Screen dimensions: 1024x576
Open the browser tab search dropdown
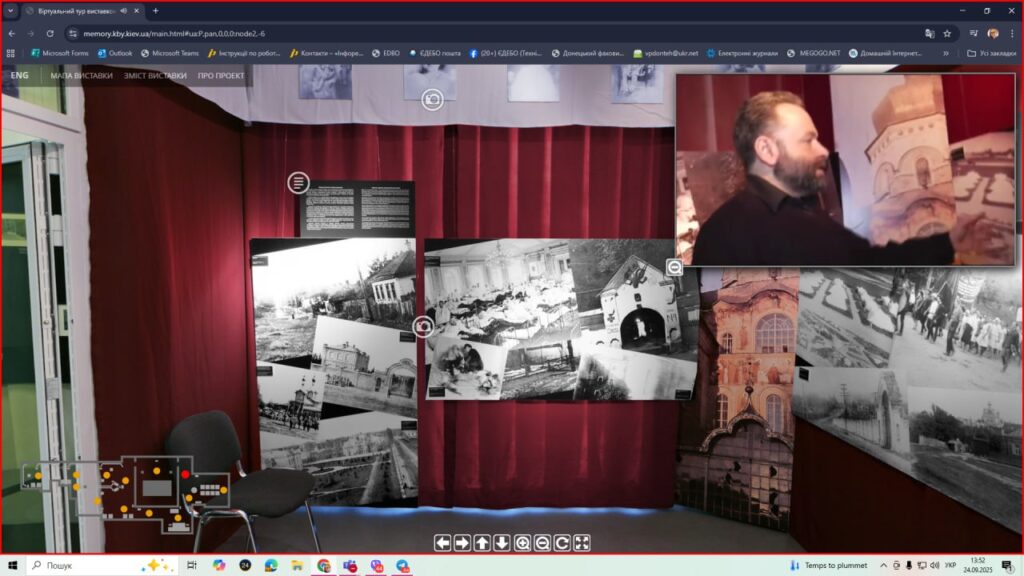click(x=11, y=10)
